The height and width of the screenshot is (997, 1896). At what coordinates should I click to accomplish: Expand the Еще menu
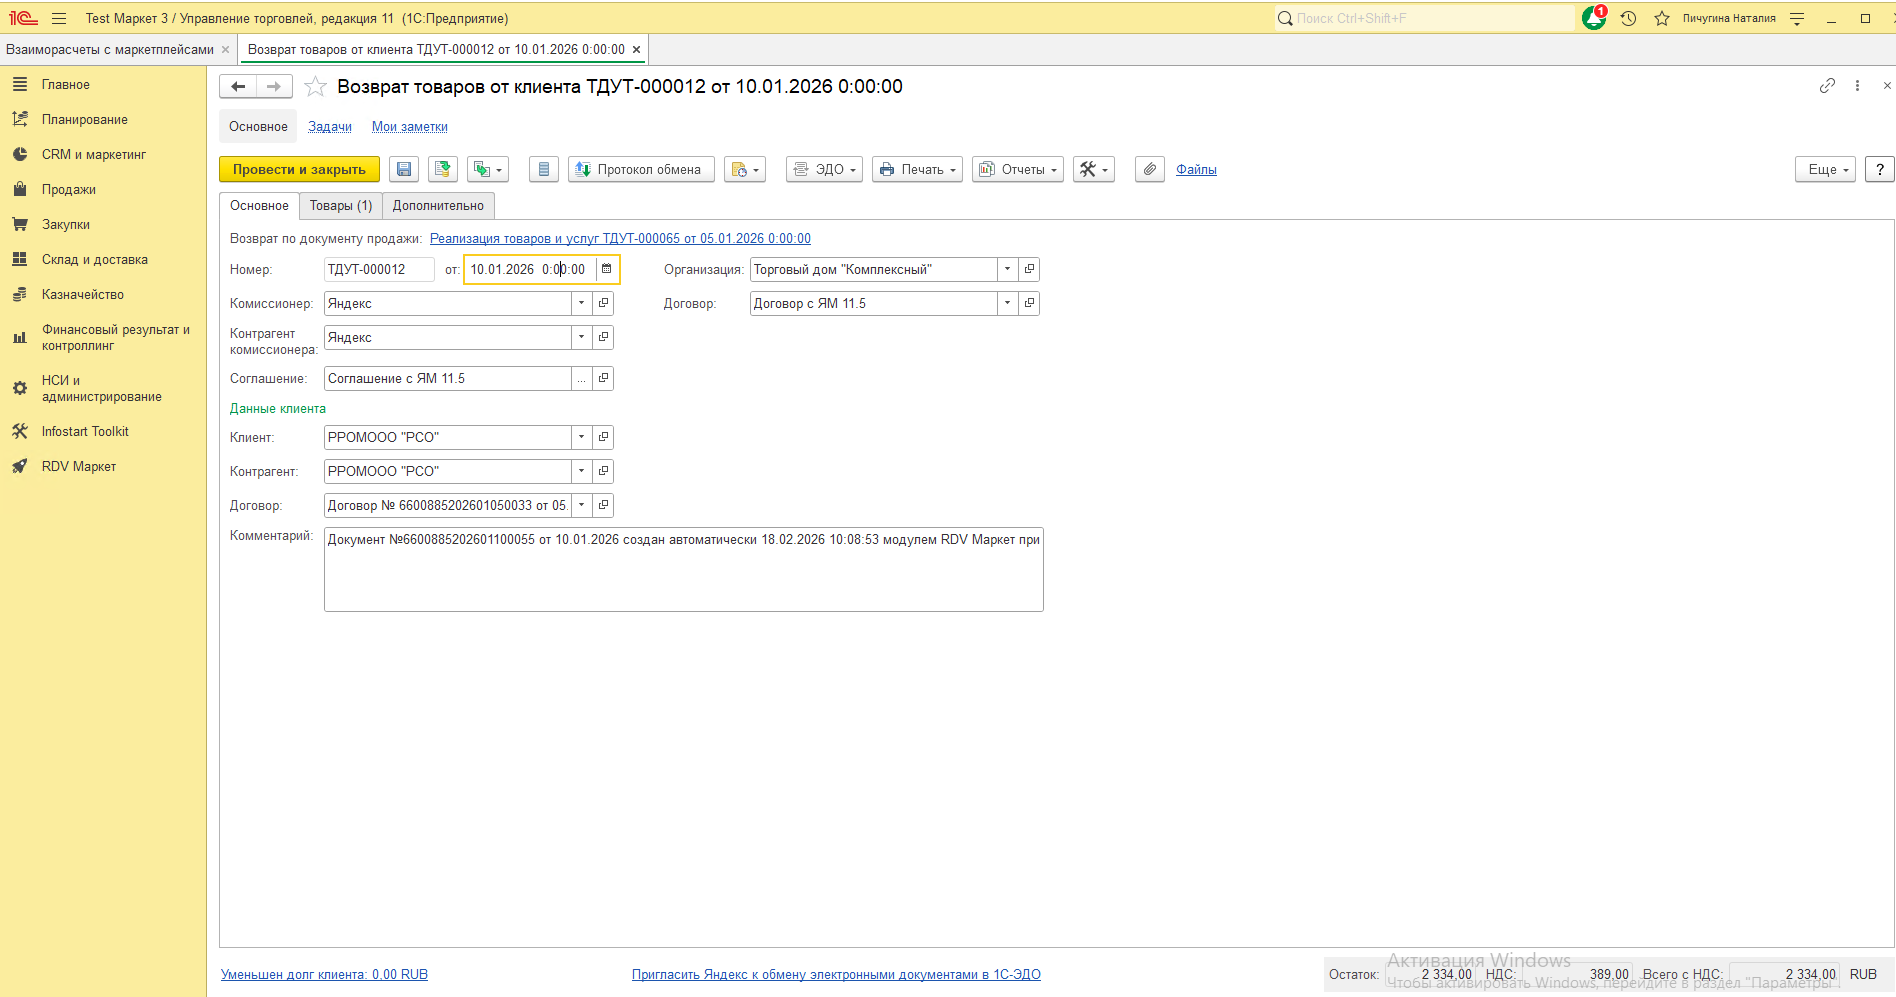[1827, 170]
